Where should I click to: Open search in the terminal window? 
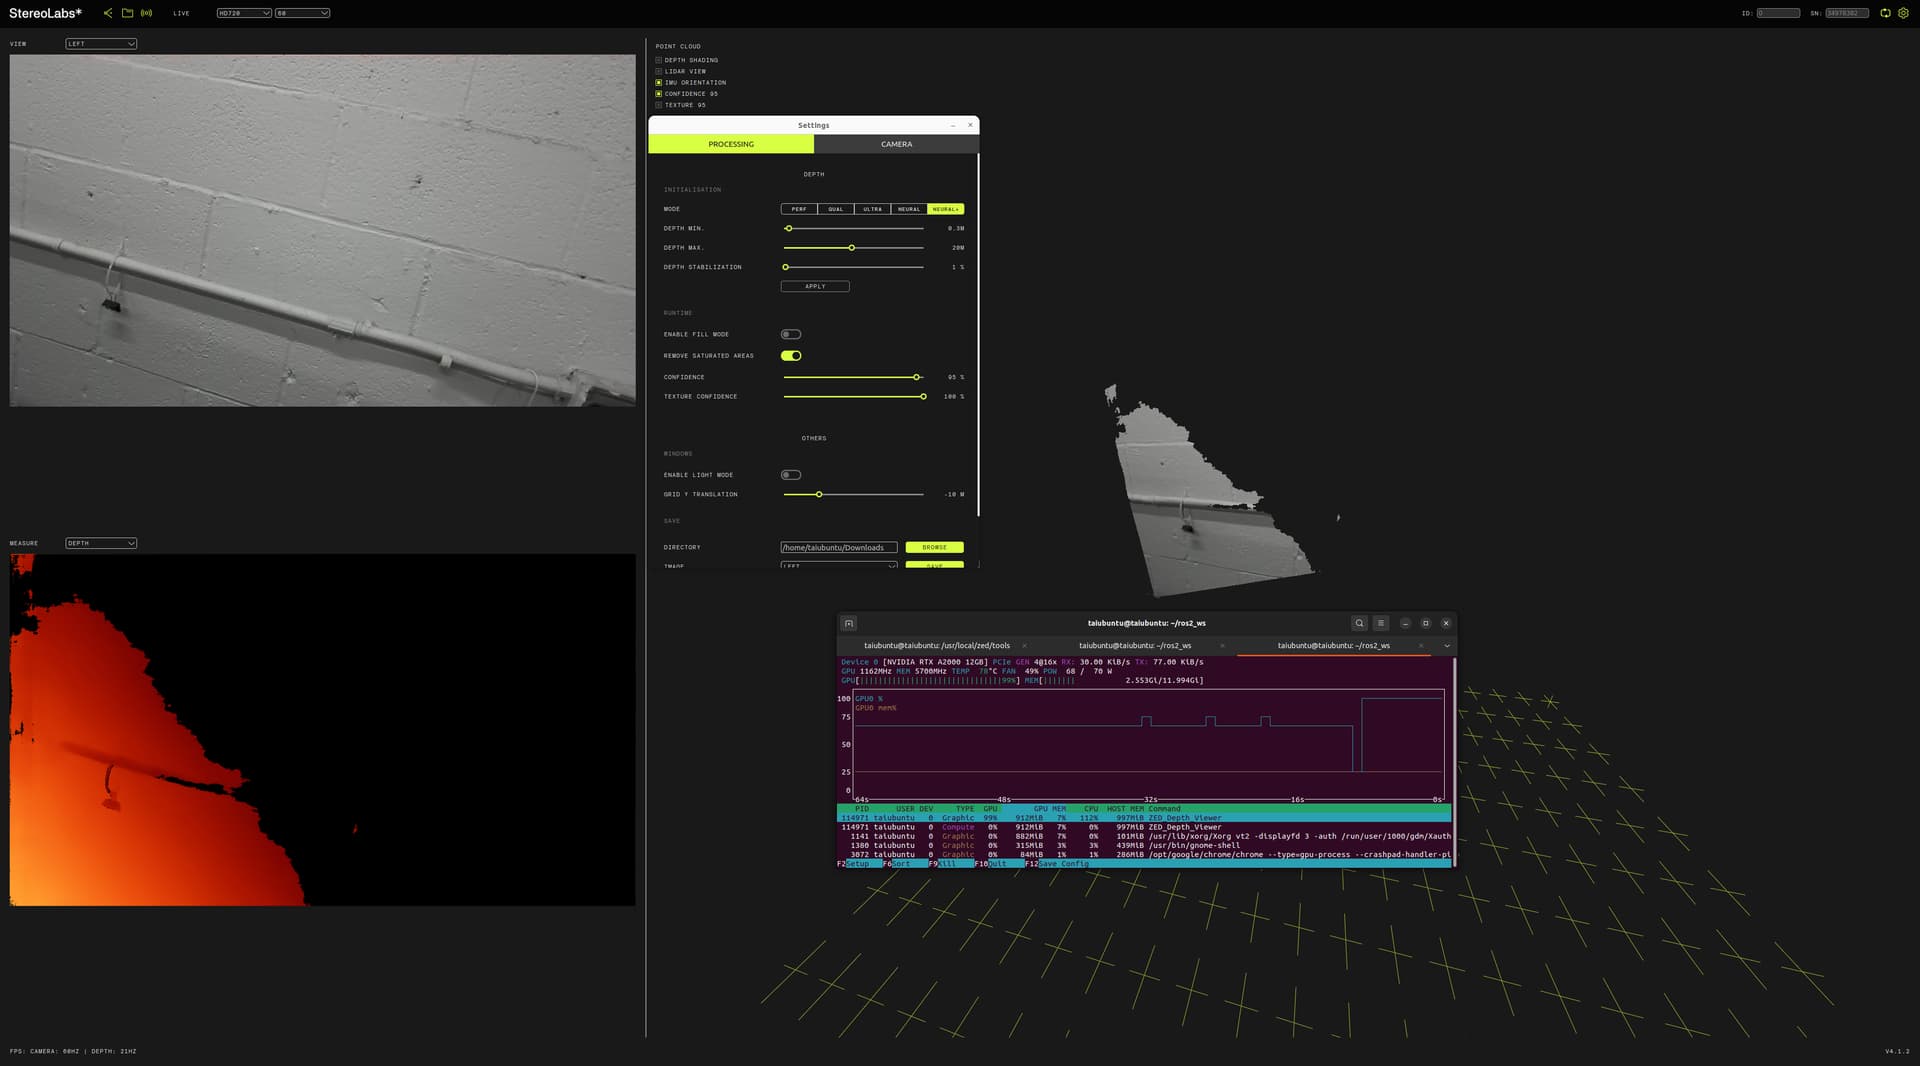(1359, 623)
